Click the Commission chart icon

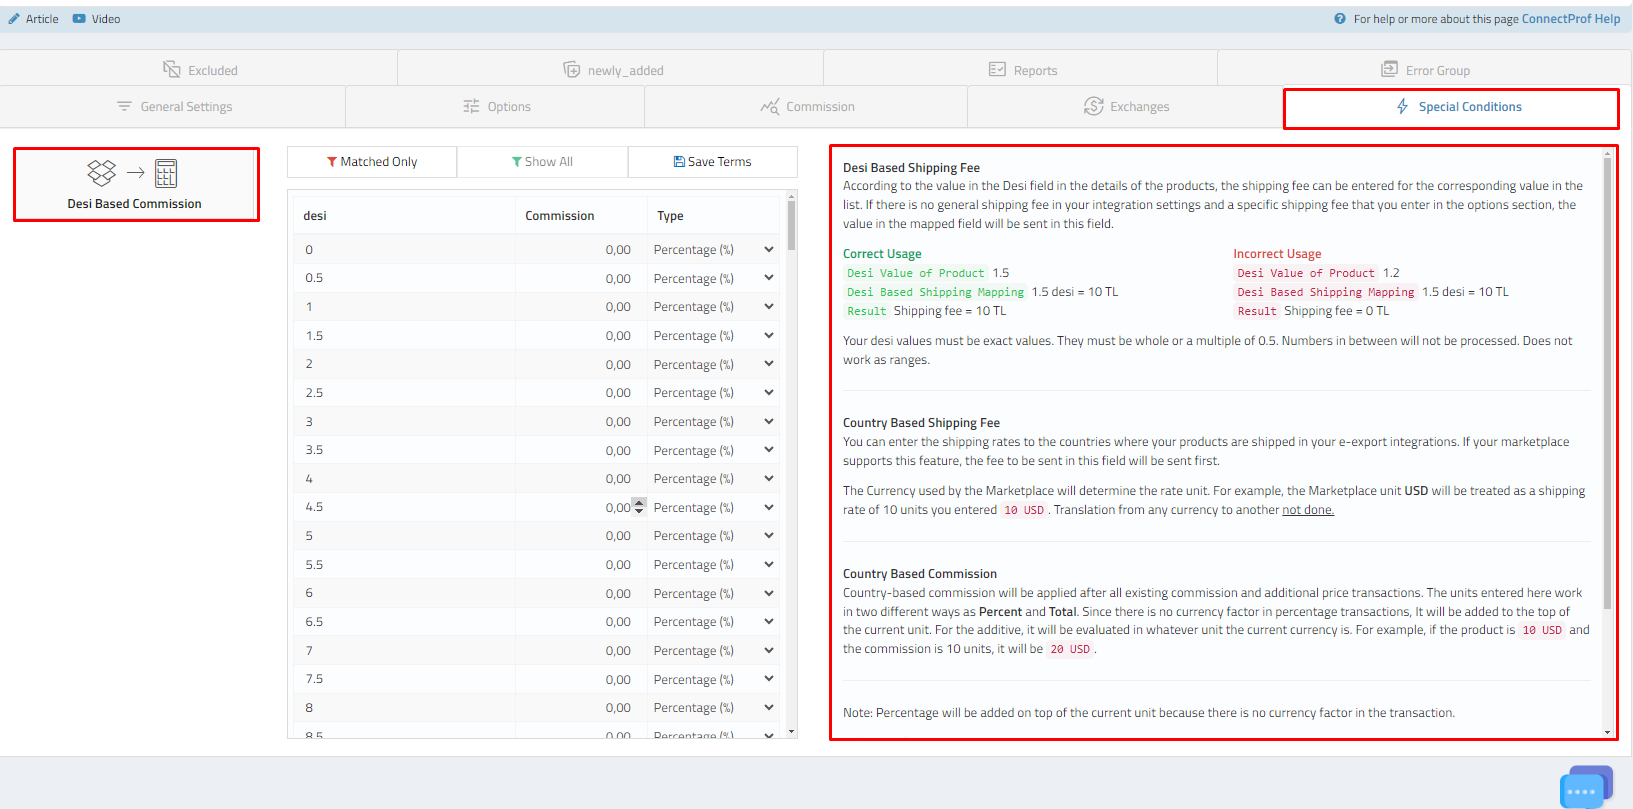769,107
